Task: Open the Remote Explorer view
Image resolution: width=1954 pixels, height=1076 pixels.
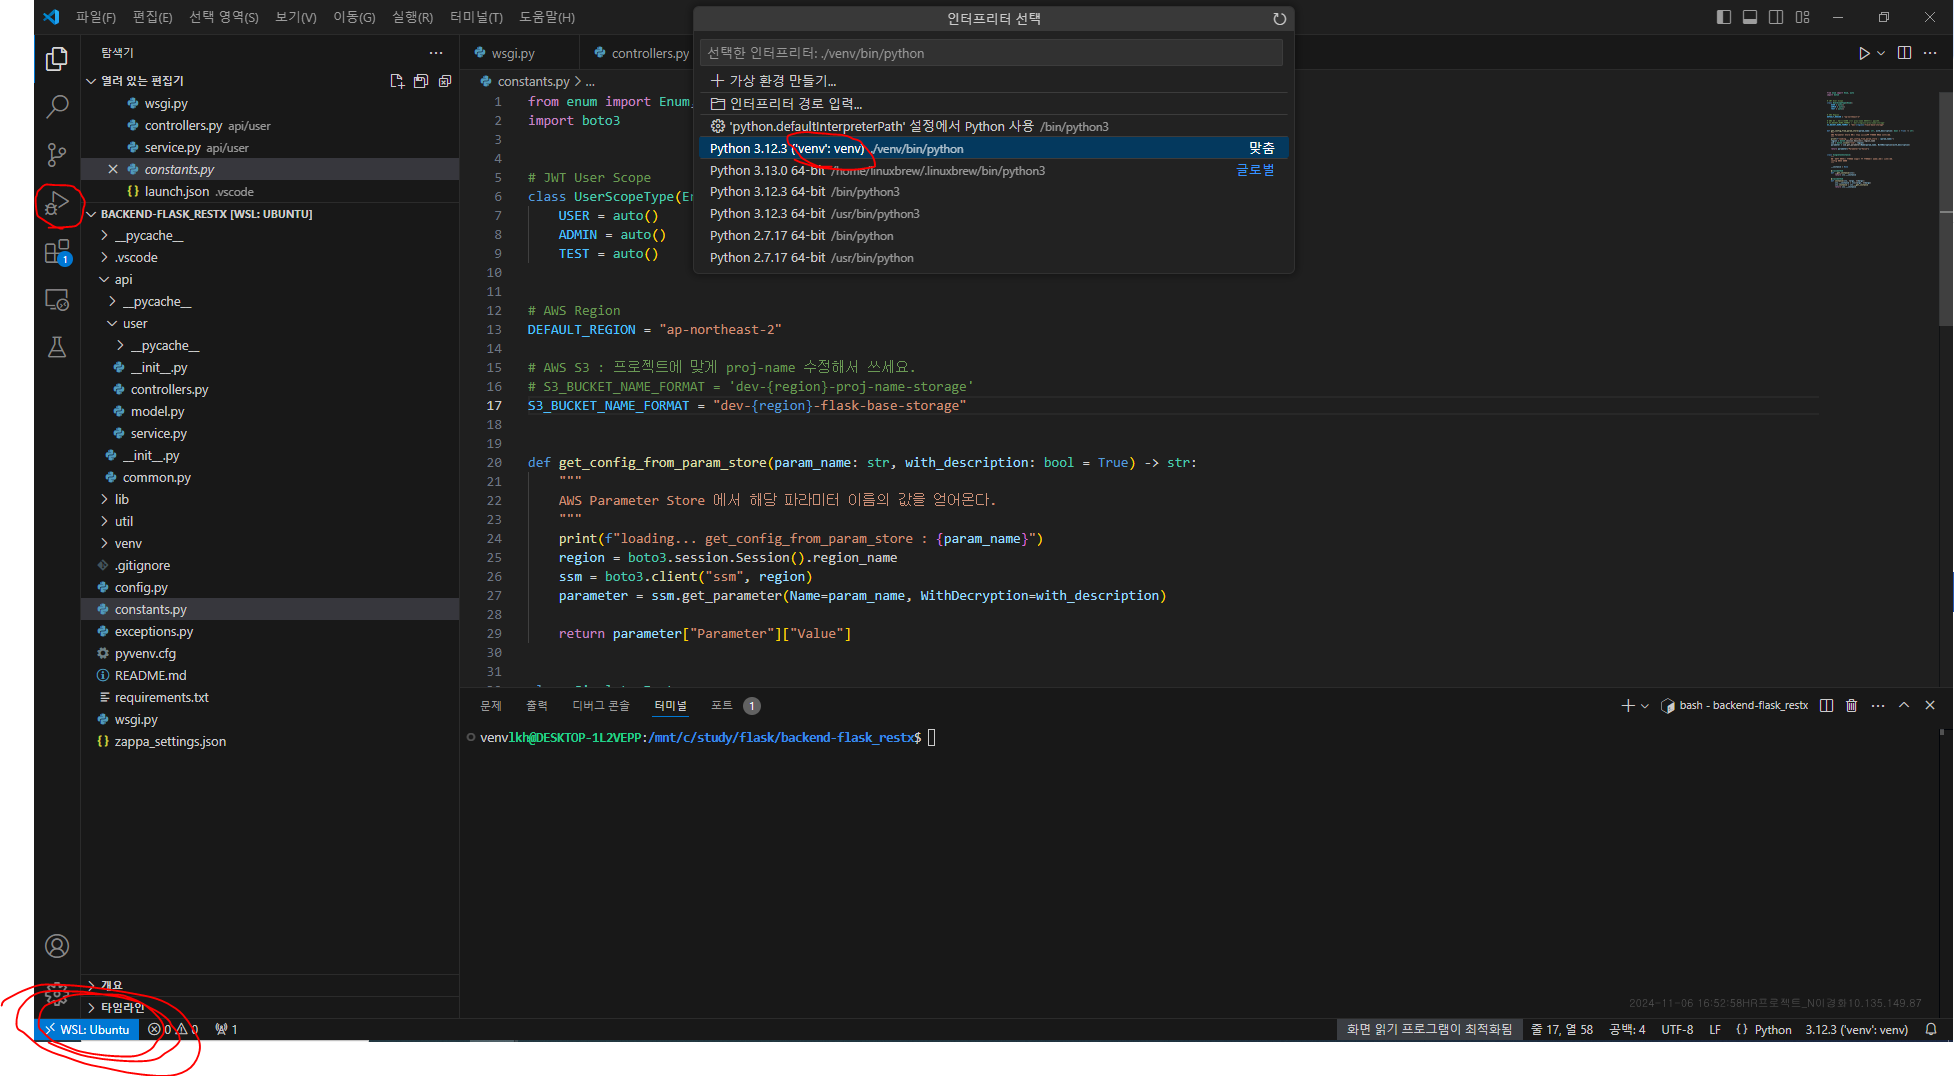Action: [x=57, y=300]
